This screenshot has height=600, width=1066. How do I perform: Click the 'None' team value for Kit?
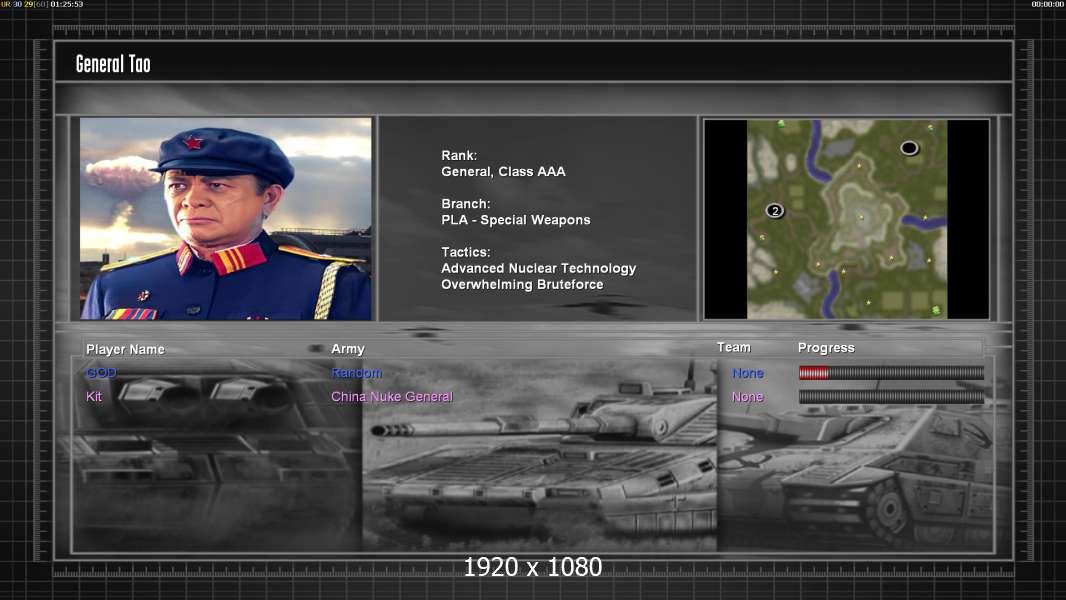click(x=748, y=396)
